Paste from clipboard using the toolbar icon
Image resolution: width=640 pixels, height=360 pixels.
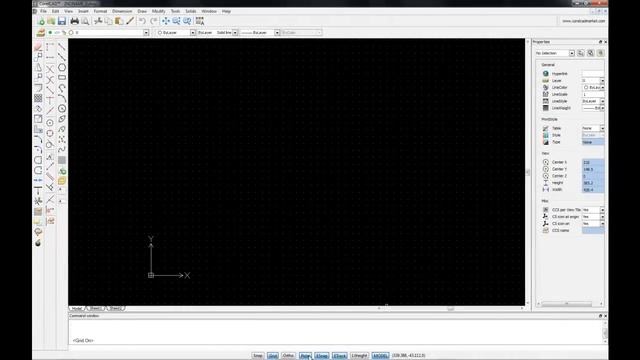(x=119, y=21)
